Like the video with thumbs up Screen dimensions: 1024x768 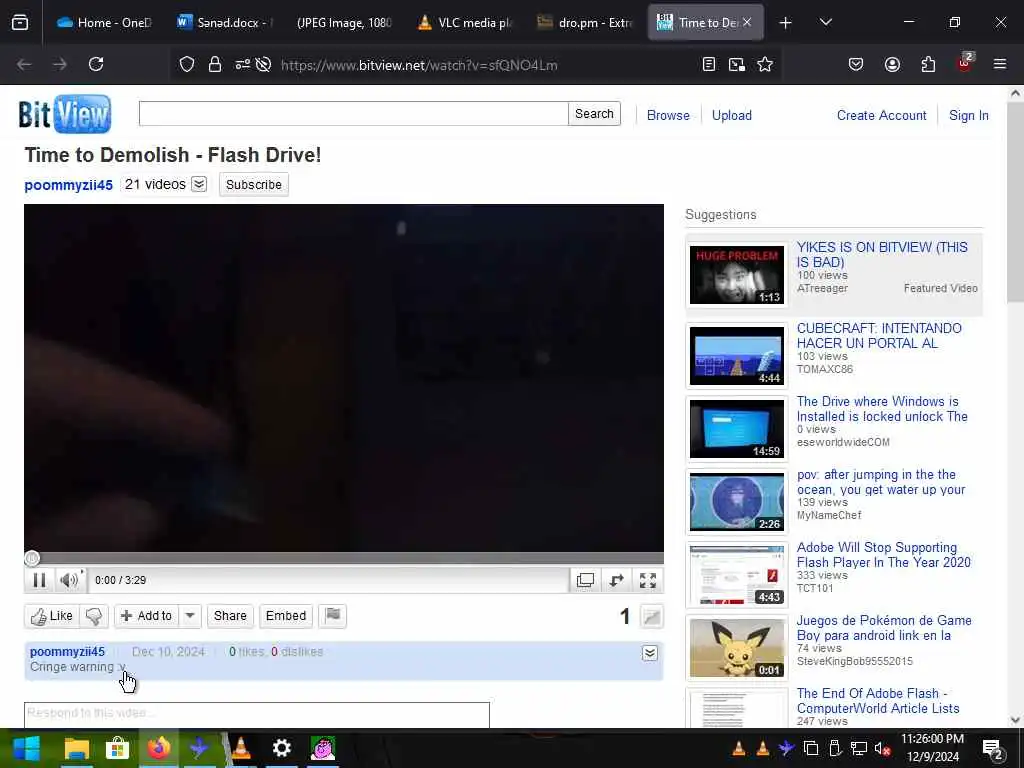[52, 616]
